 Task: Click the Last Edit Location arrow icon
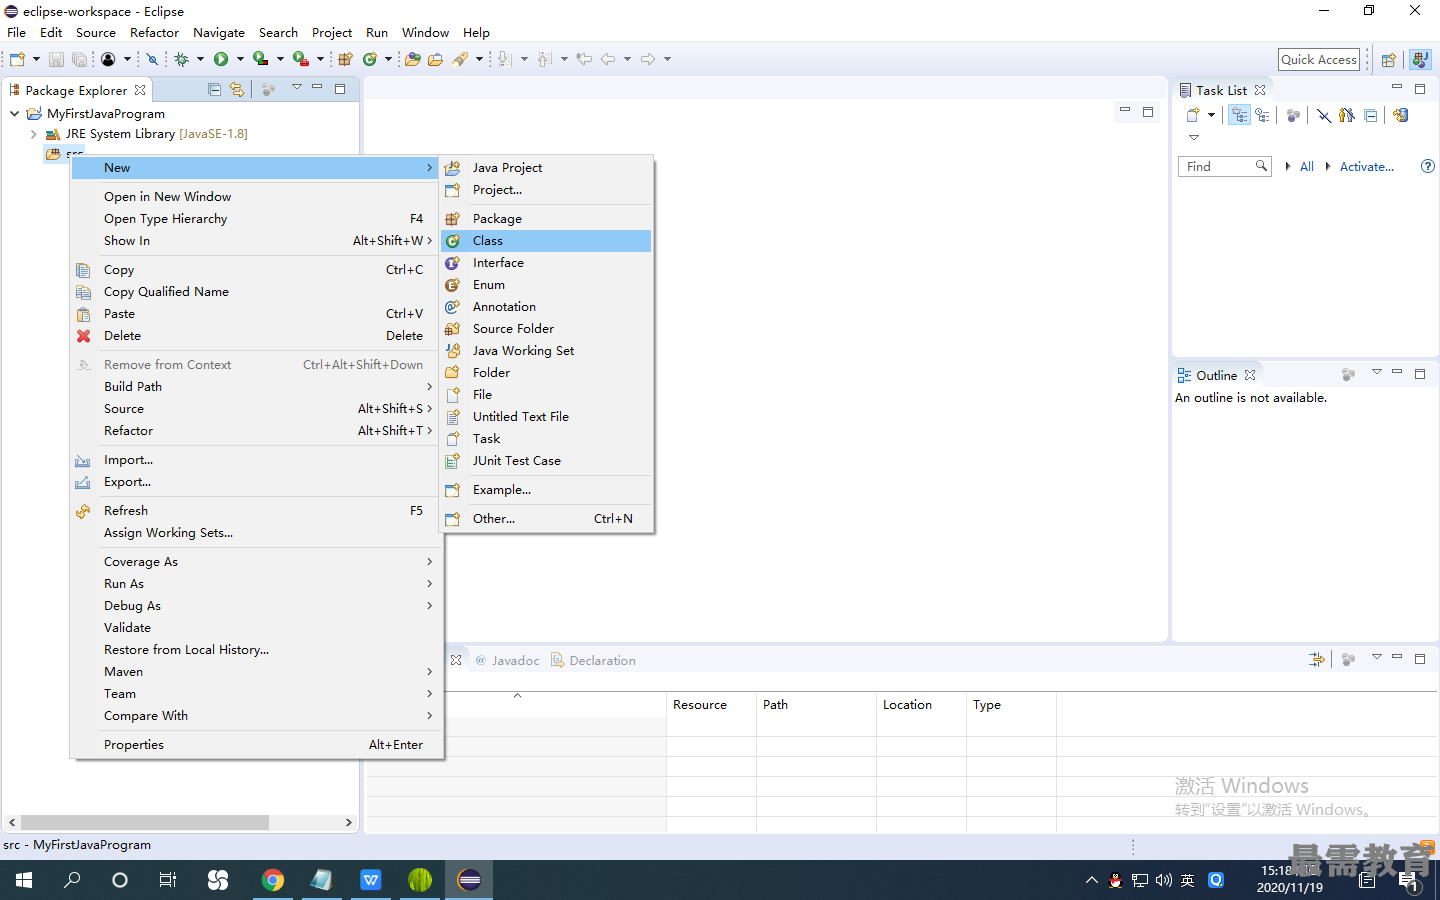click(x=584, y=59)
